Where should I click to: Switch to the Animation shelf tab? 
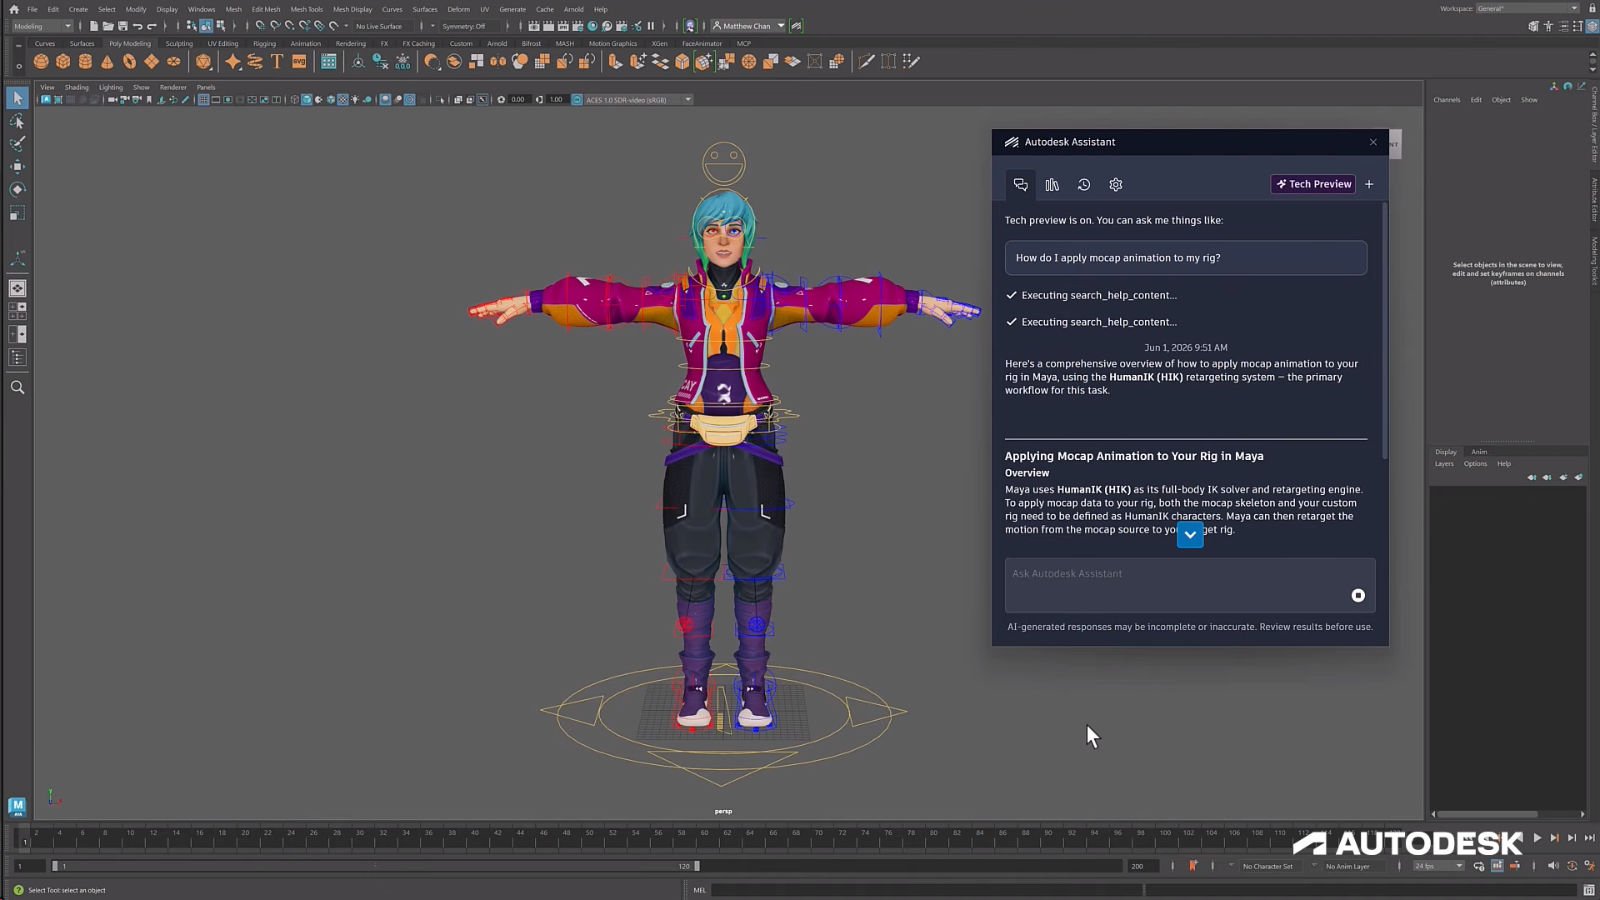coord(305,44)
